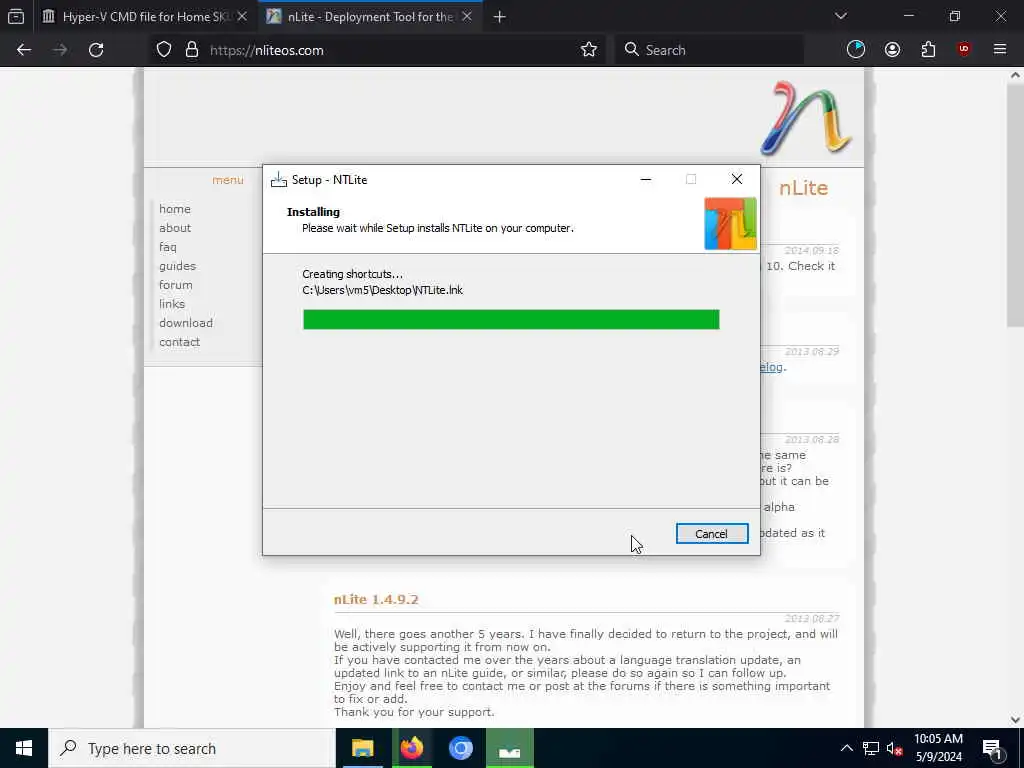Click the scrollbar up arrow
1024x768 pixels.
(1015, 75)
